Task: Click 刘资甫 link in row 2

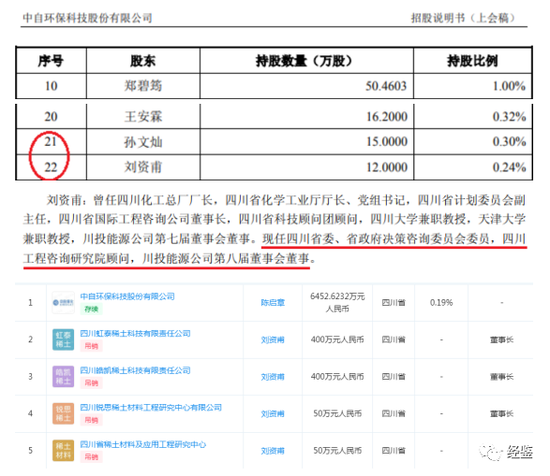Action: [273, 340]
